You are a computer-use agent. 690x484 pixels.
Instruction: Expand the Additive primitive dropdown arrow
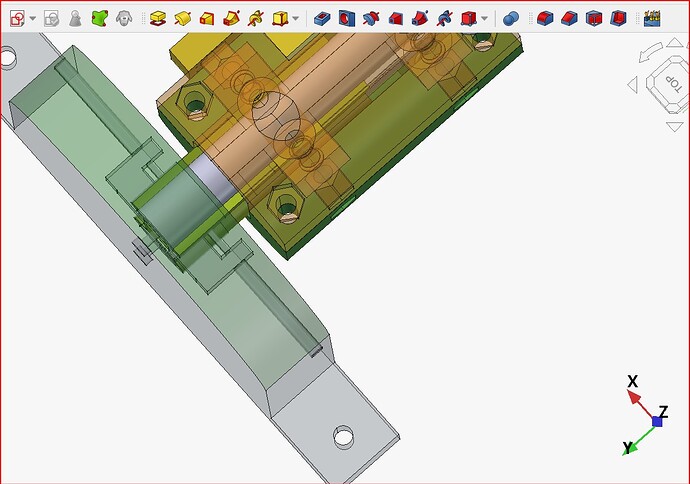click(x=296, y=18)
